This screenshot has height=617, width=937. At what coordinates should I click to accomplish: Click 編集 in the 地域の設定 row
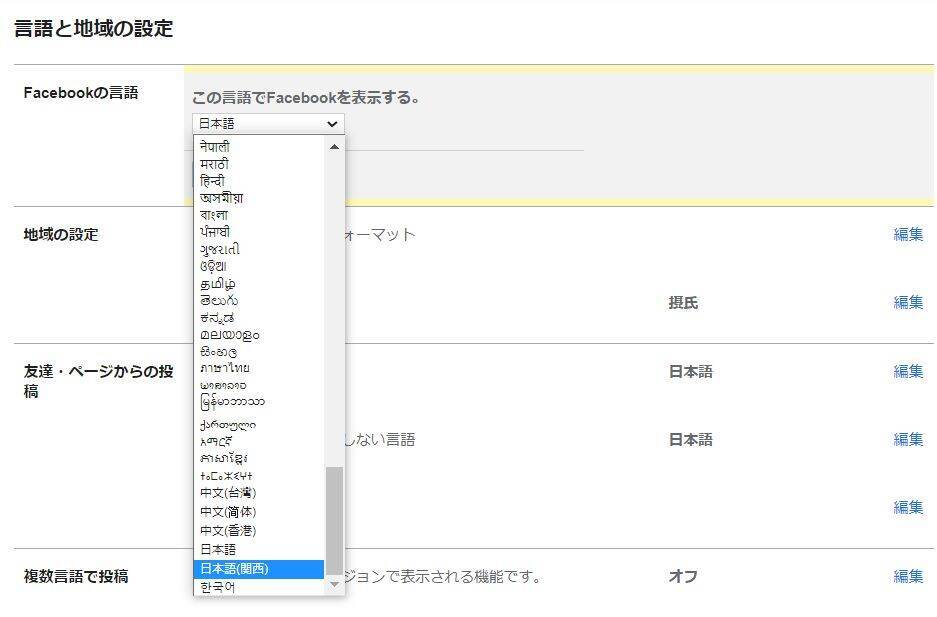click(x=908, y=235)
